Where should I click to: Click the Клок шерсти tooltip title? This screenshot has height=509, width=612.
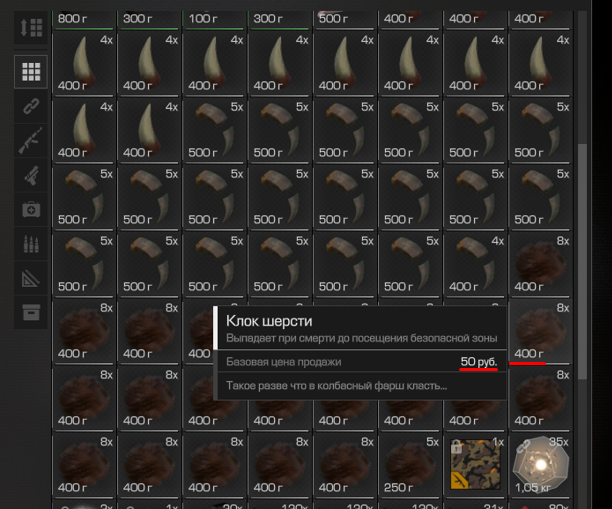point(269,321)
